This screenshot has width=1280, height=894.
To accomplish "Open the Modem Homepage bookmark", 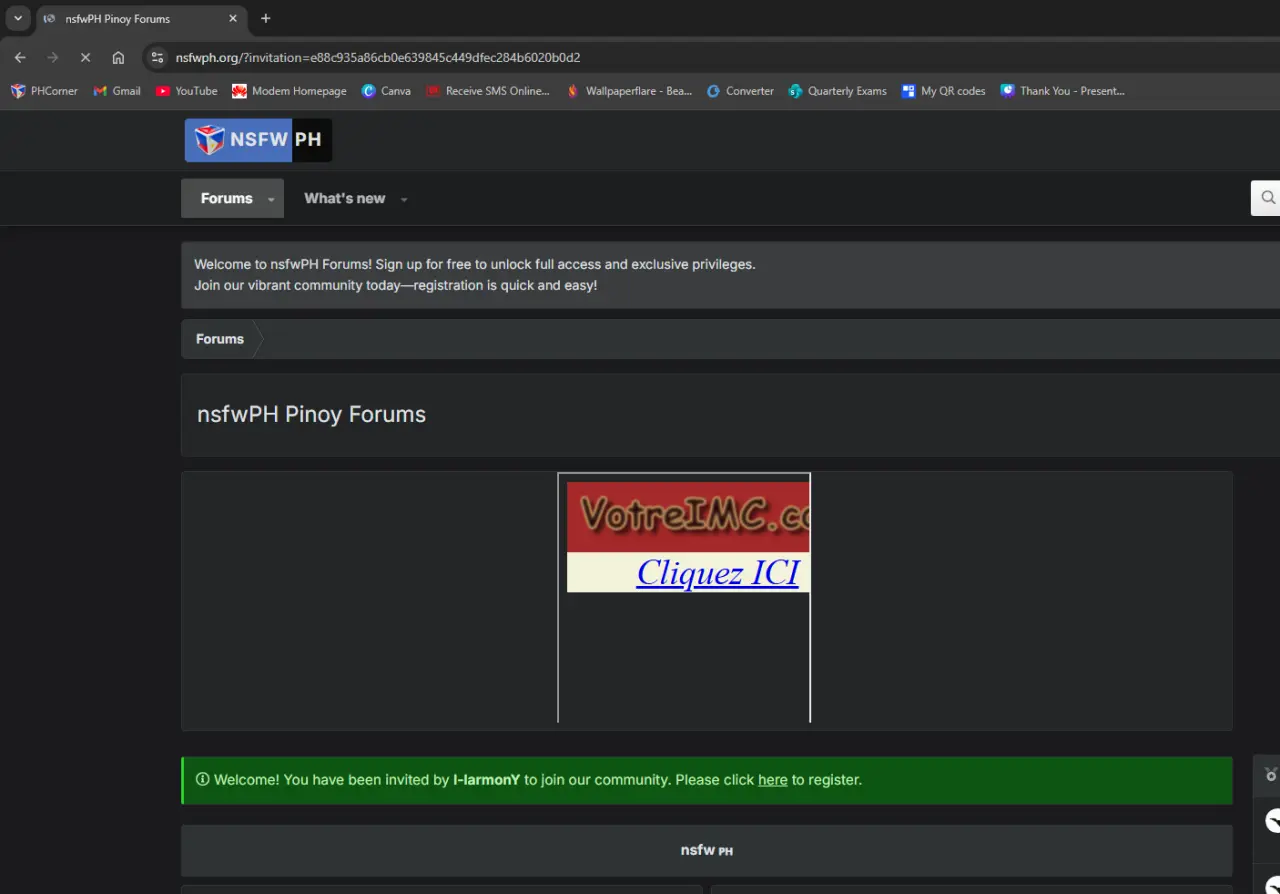I will click(x=289, y=91).
